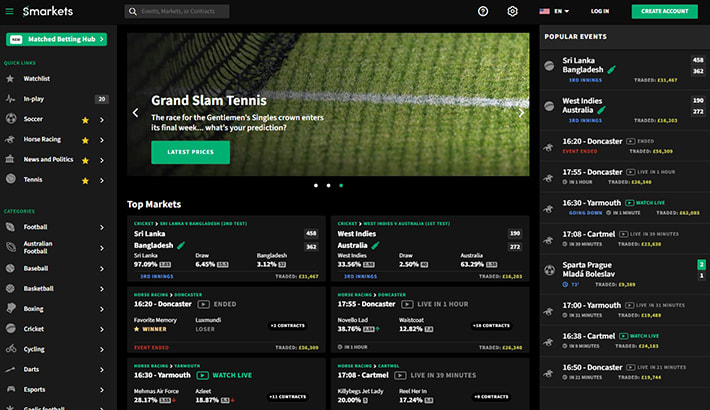Click soccer icon beside Sparta Prague event
The image size is (710, 410).
click(549, 270)
